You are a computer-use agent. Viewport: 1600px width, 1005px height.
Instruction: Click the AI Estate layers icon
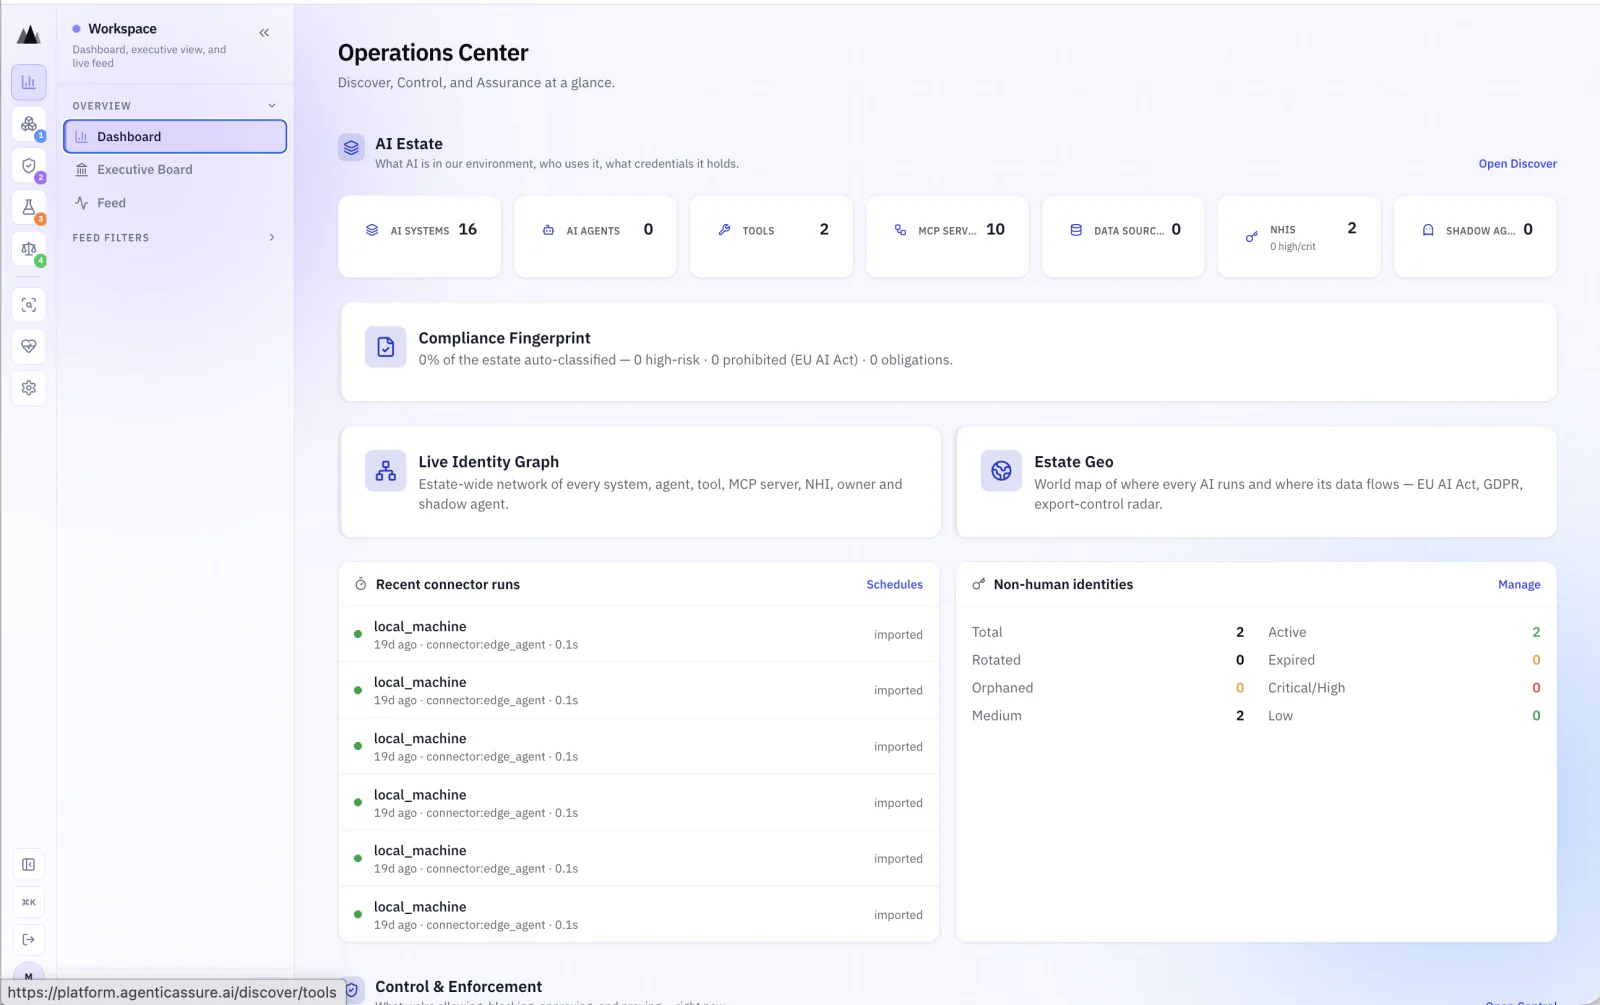351,148
